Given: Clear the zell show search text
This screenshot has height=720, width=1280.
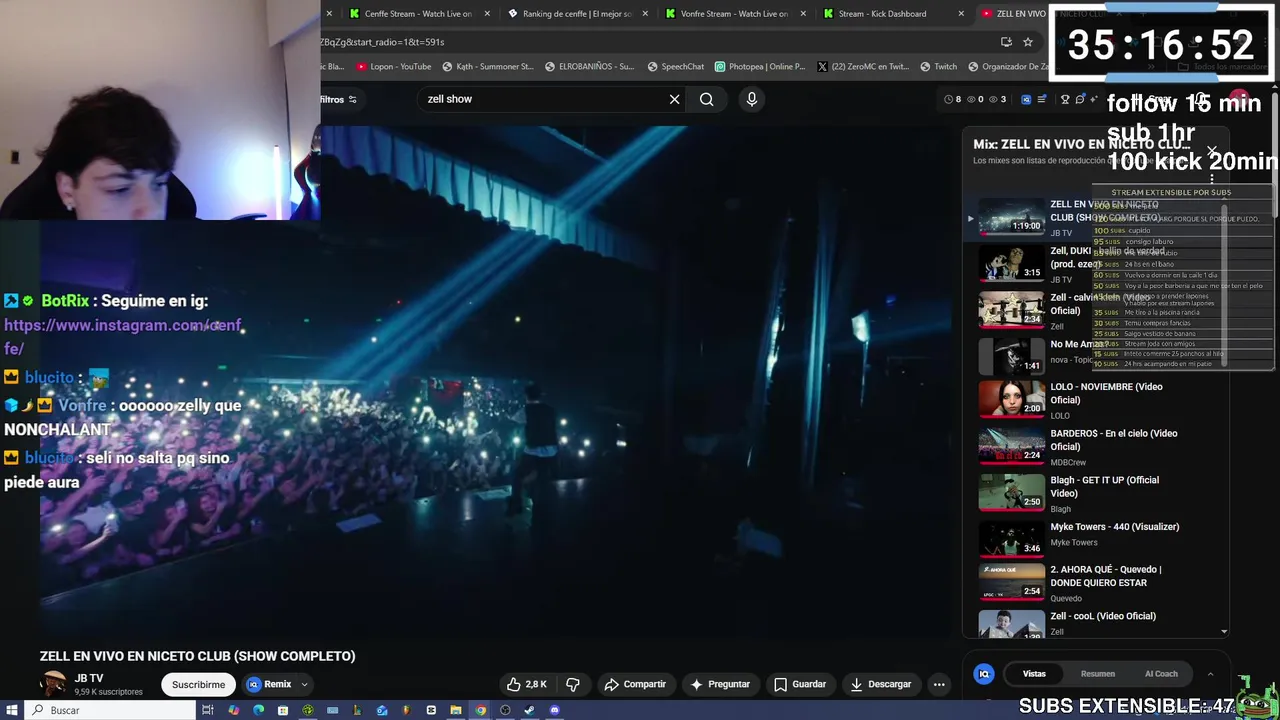Looking at the screenshot, I should coord(675,99).
